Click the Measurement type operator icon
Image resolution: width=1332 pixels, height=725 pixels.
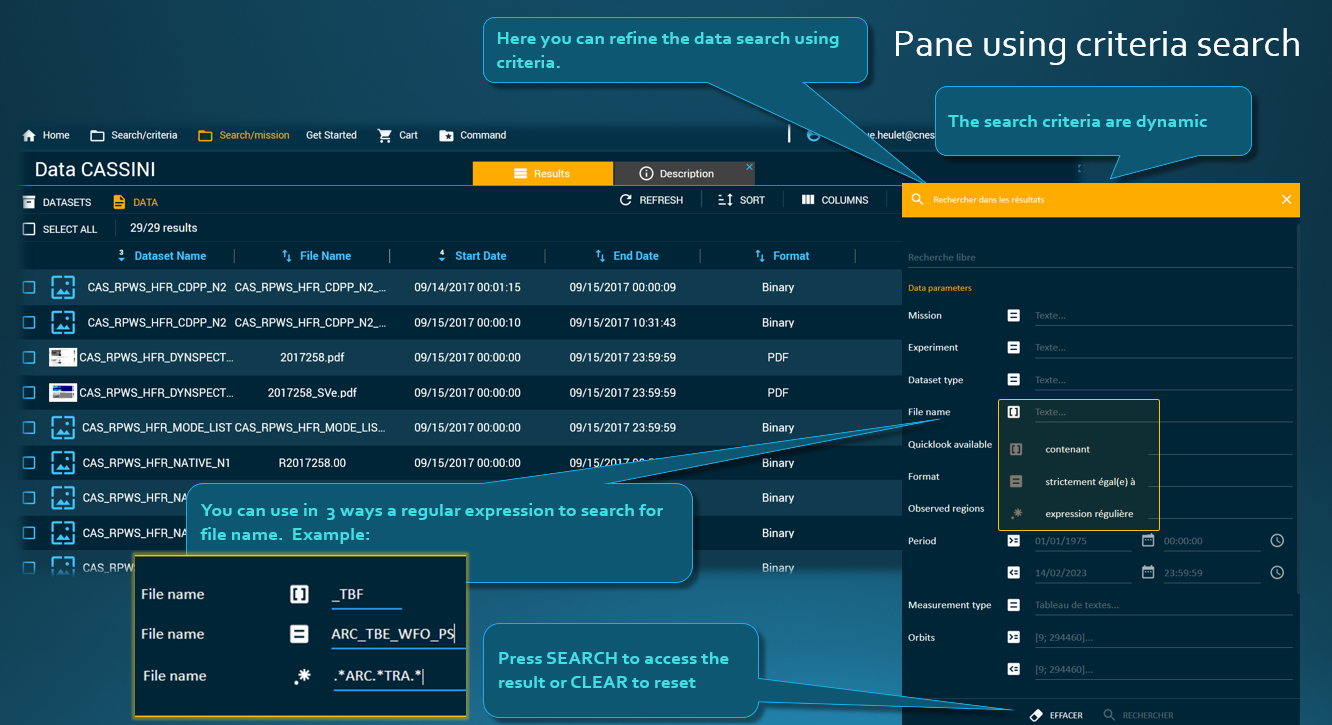[x=1013, y=605]
